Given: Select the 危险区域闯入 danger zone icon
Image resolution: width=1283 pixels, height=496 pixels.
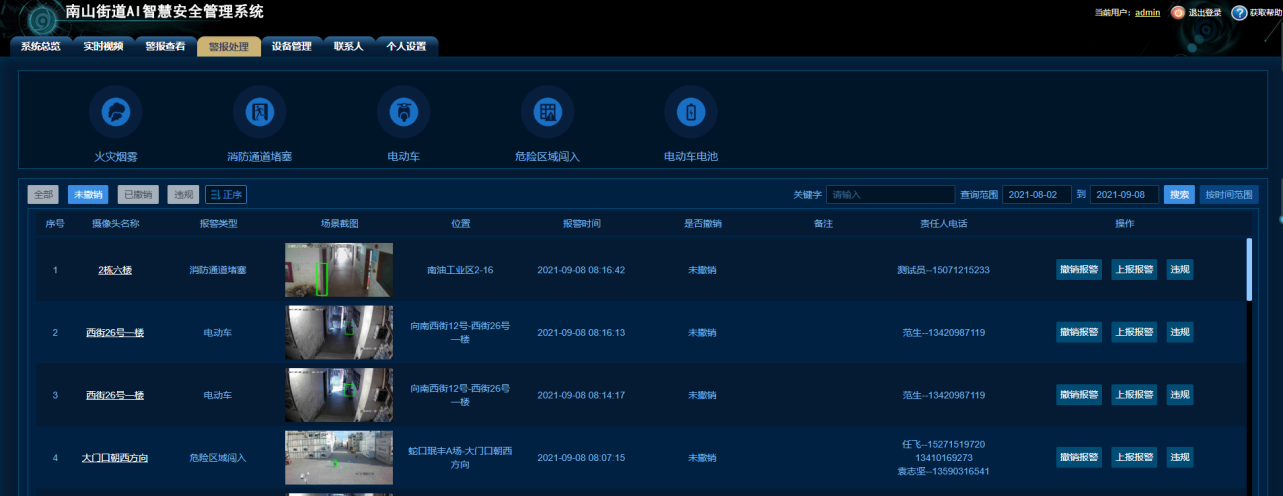Looking at the screenshot, I should 548,112.
